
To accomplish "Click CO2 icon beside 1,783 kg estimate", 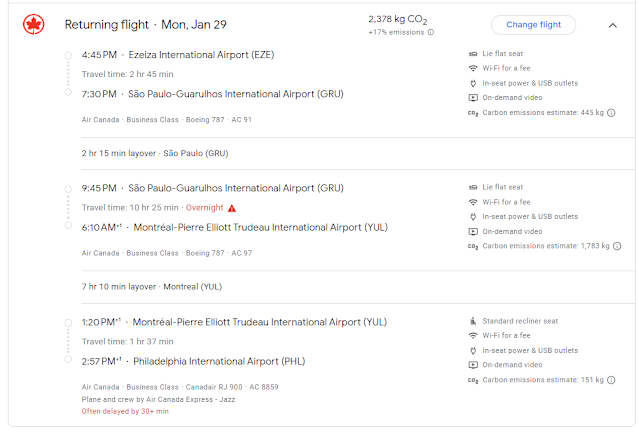I will pos(473,246).
